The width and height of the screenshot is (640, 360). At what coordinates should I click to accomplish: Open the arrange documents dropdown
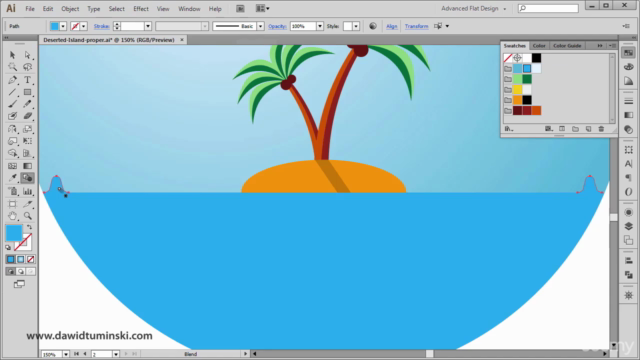click(x=262, y=9)
